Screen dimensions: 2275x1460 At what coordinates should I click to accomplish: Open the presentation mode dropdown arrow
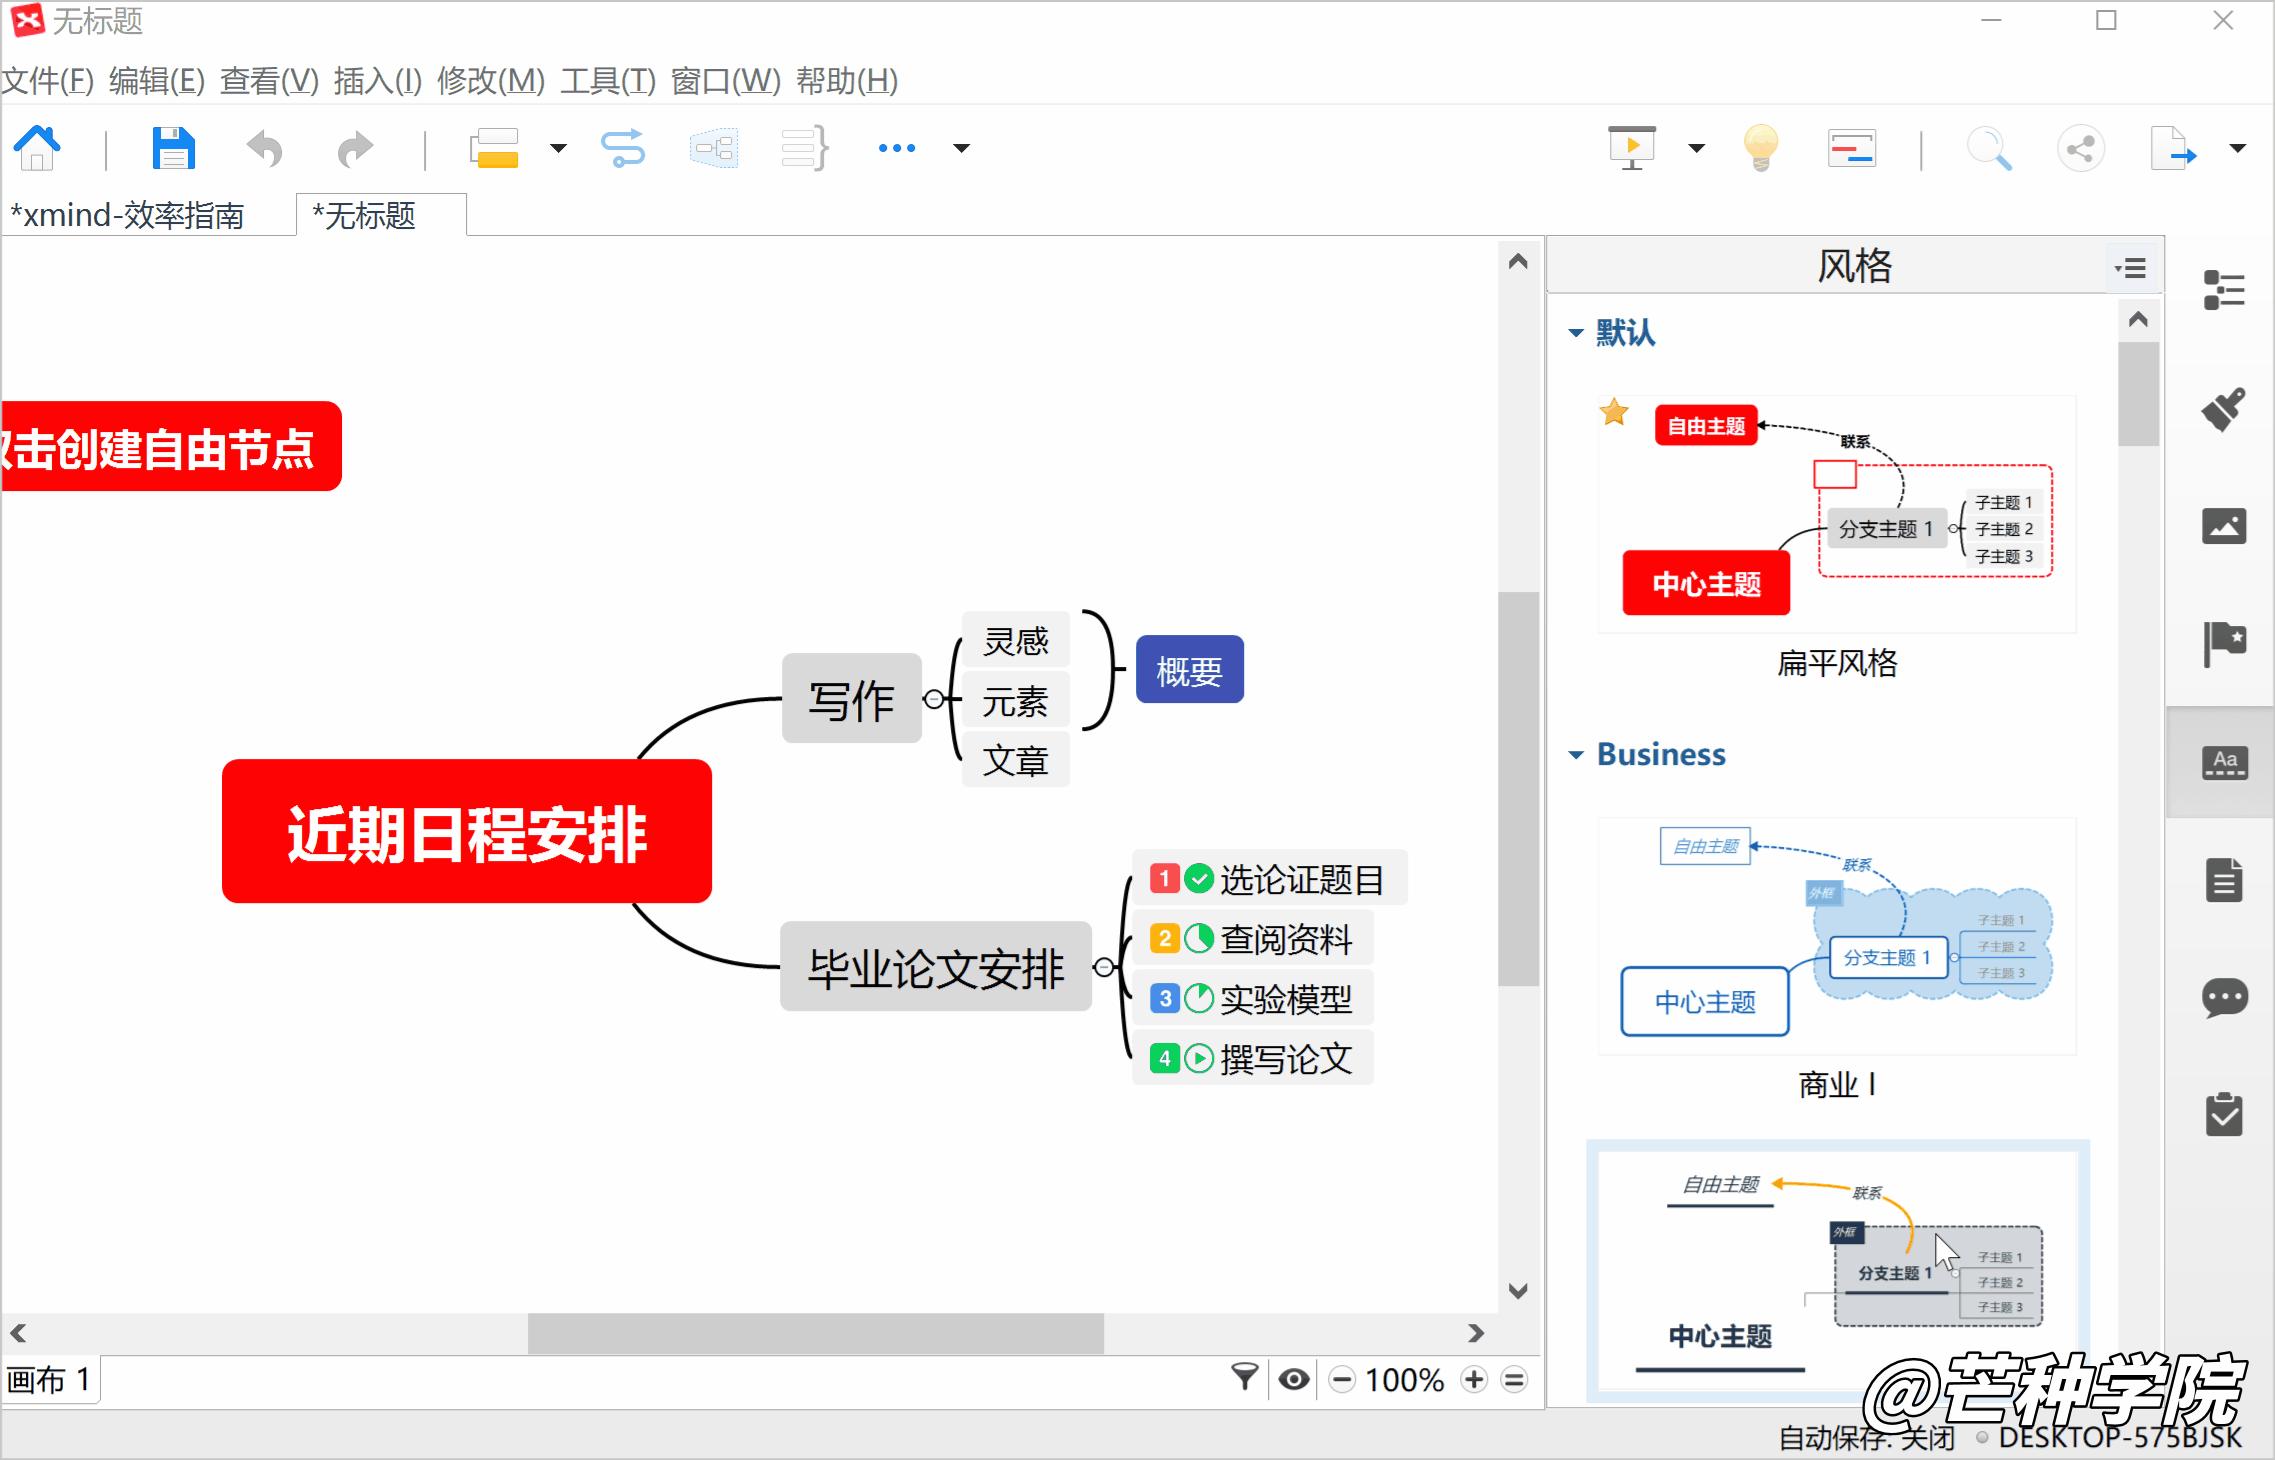click(x=1697, y=149)
